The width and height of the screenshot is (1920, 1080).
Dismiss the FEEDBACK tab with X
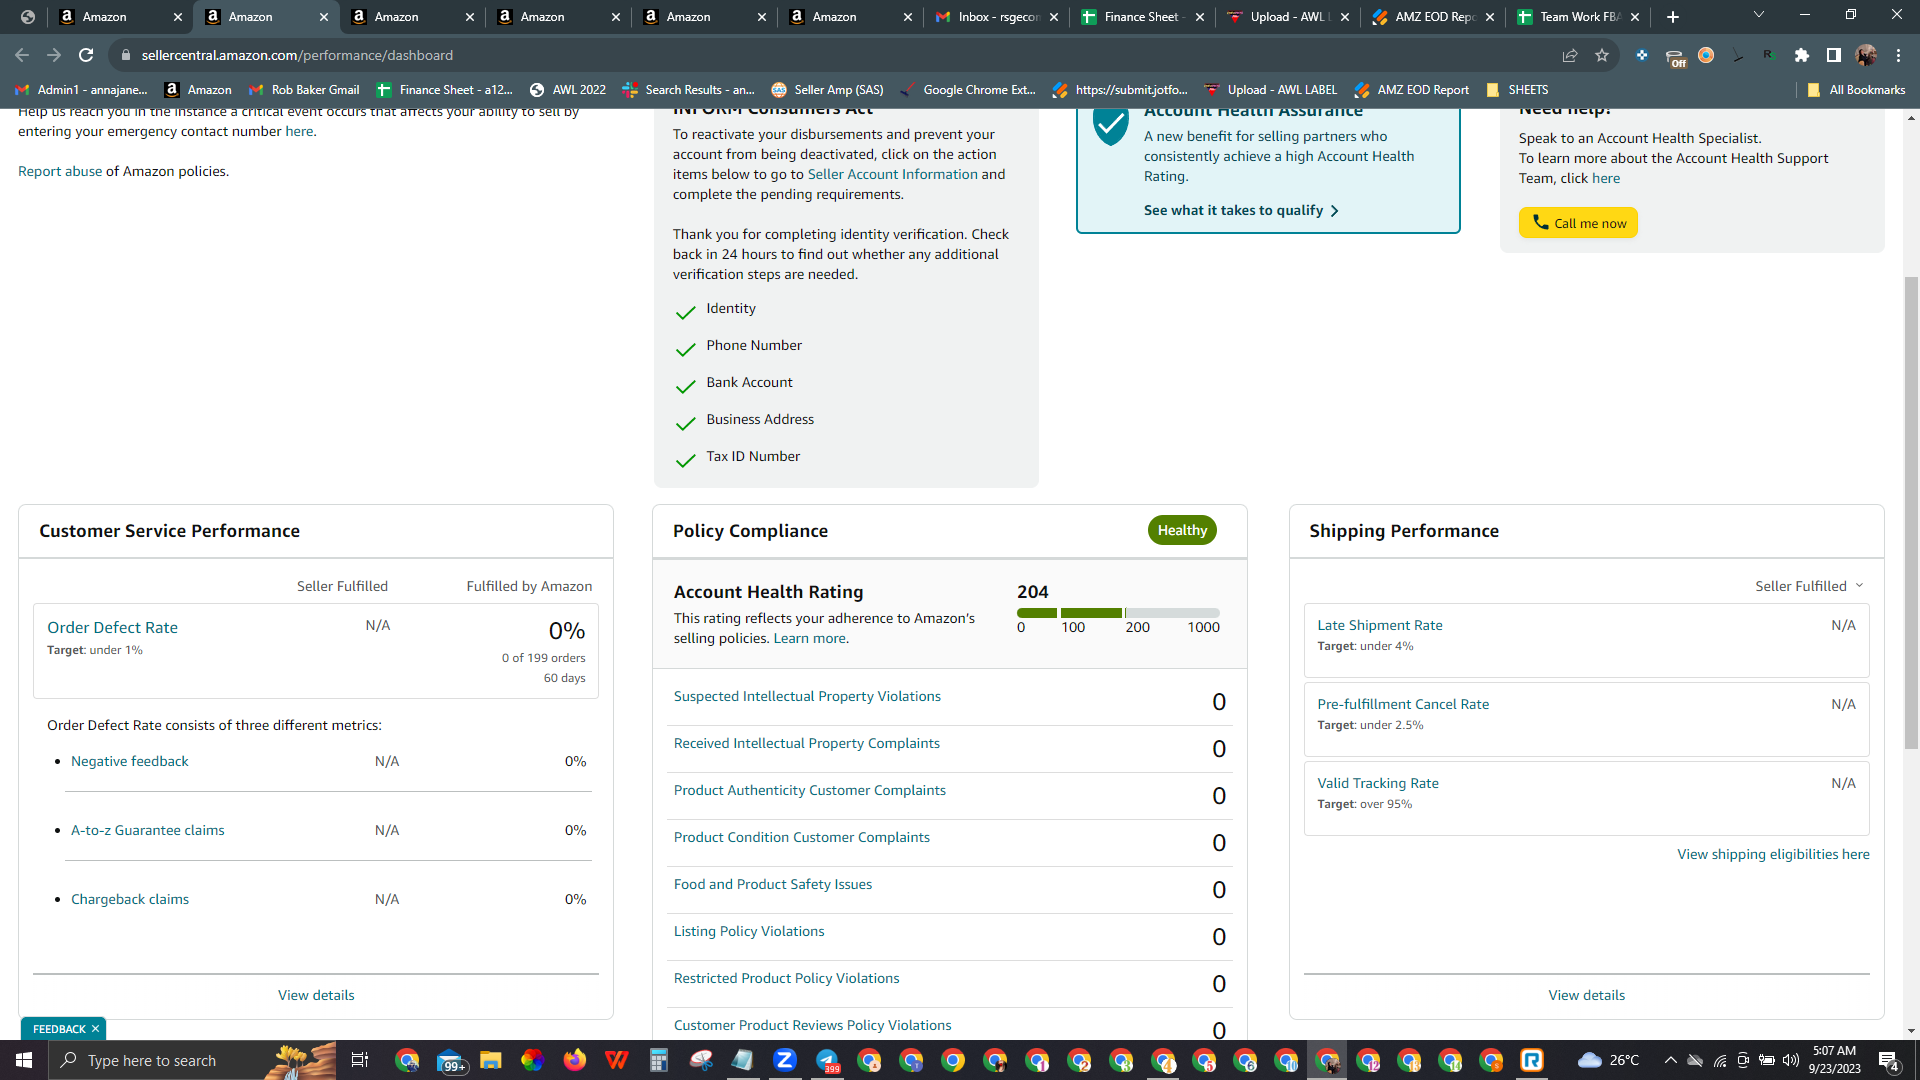(95, 1029)
